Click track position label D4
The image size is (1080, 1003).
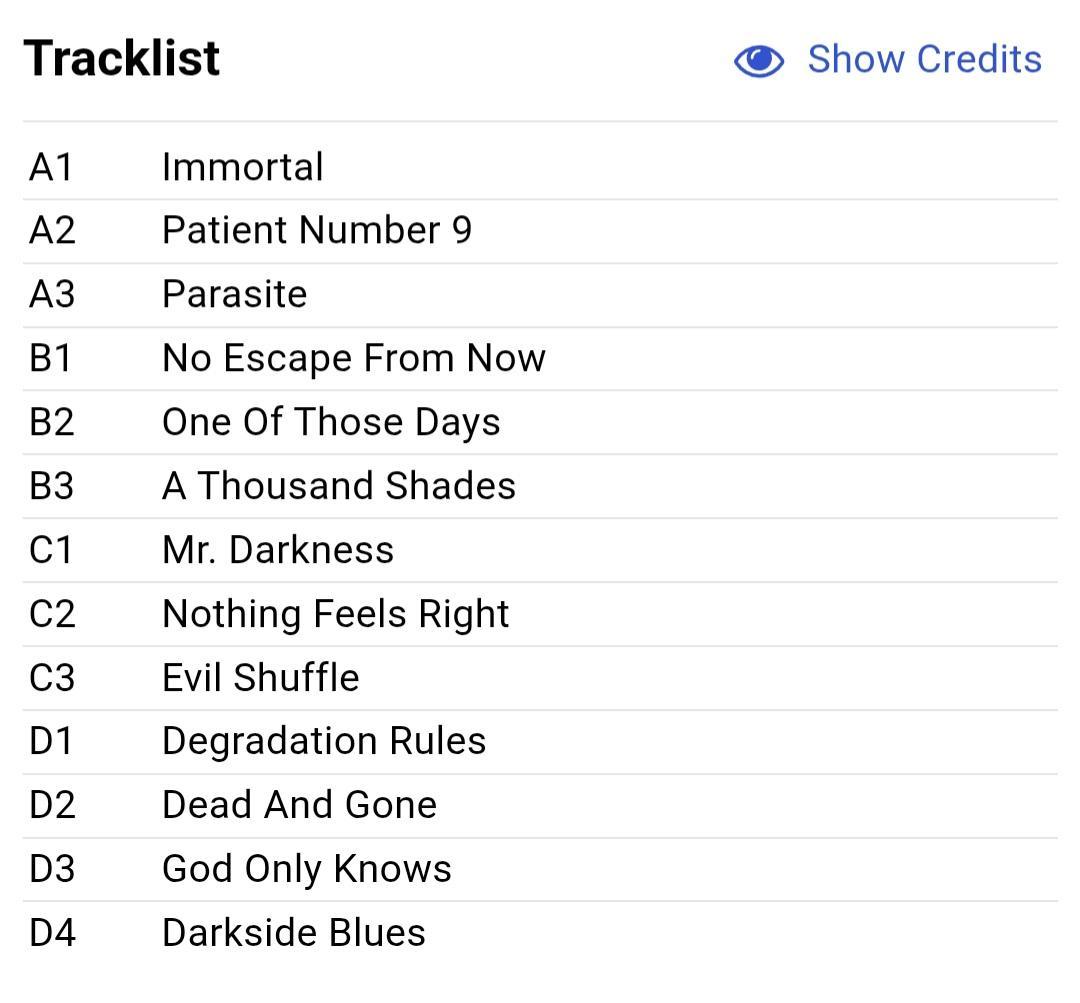[x=52, y=933]
